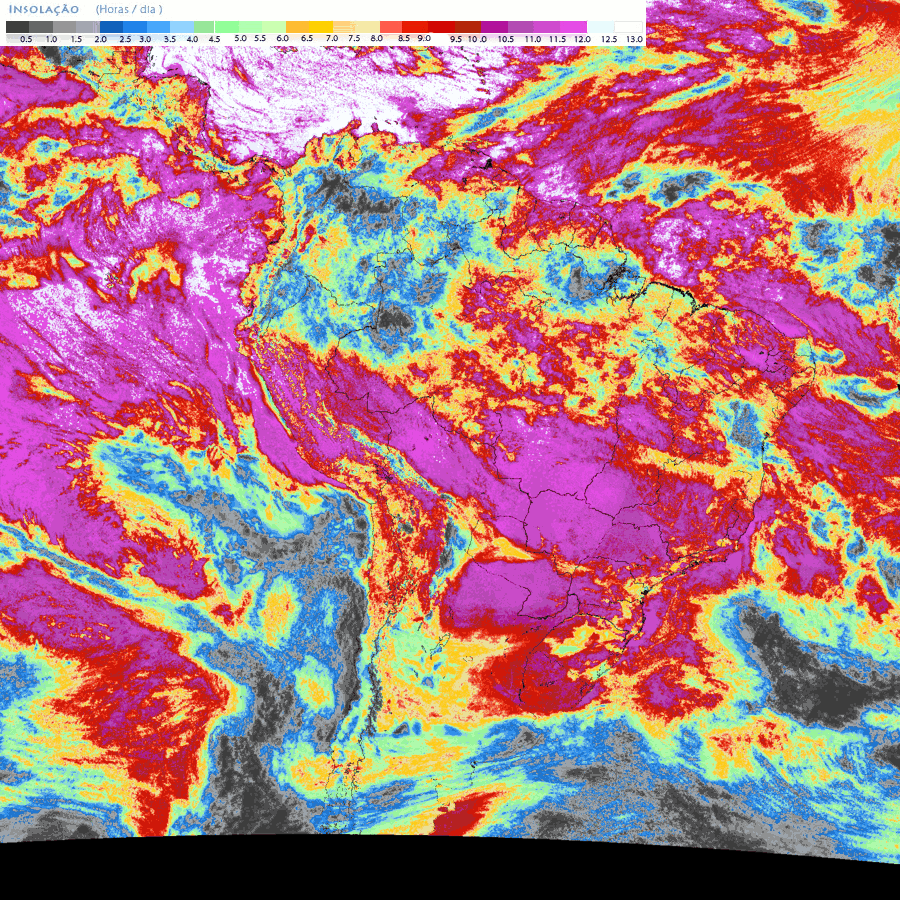Click the '10.5' legend value
The image size is (900, 900).
506,39
